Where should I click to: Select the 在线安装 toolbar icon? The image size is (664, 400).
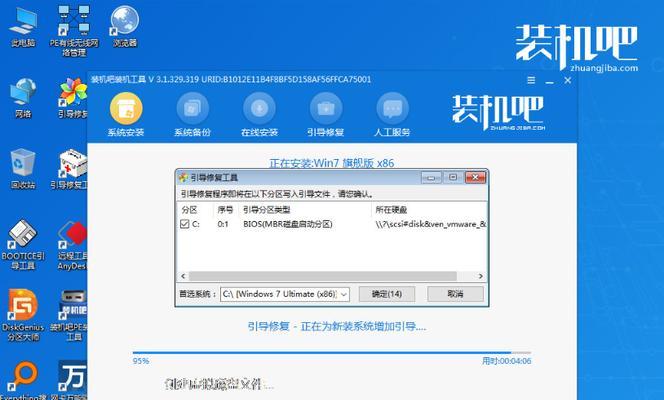point(259,114)
